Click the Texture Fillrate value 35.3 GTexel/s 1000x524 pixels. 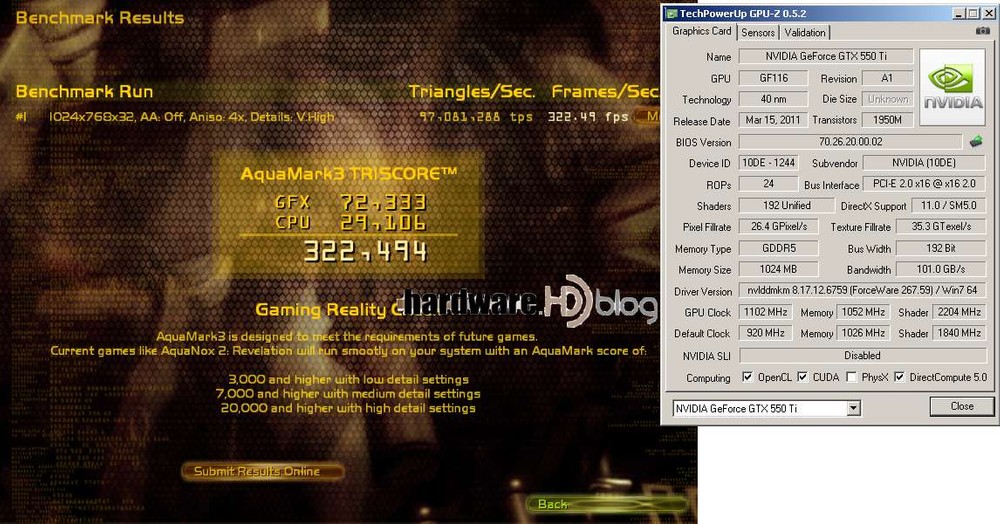941,226
